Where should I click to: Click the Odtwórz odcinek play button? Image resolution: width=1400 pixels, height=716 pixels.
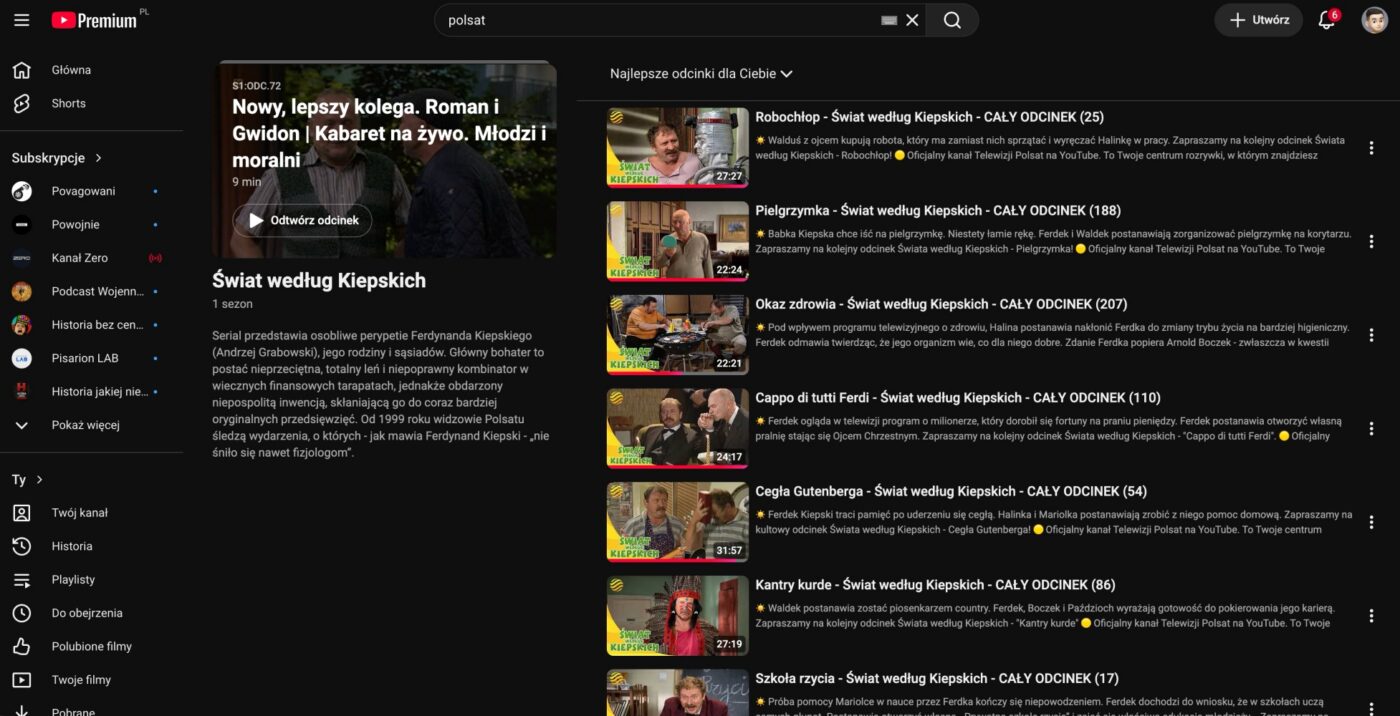302,220
